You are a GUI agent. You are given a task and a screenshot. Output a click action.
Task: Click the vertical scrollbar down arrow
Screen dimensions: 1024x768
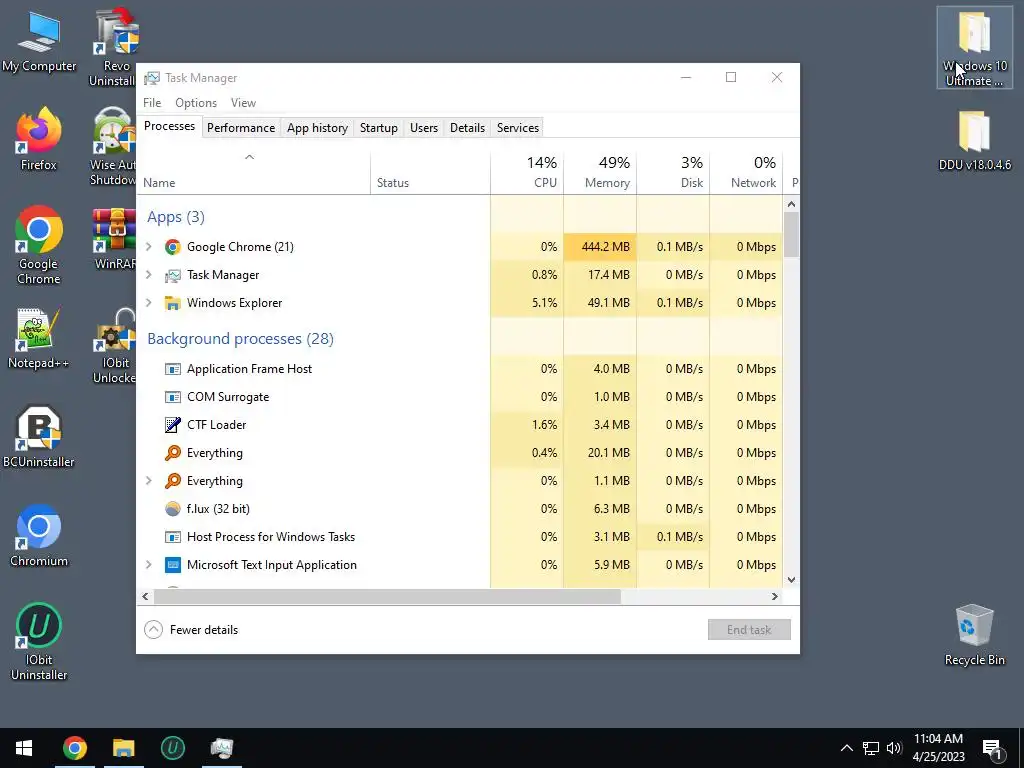(792, 579)
